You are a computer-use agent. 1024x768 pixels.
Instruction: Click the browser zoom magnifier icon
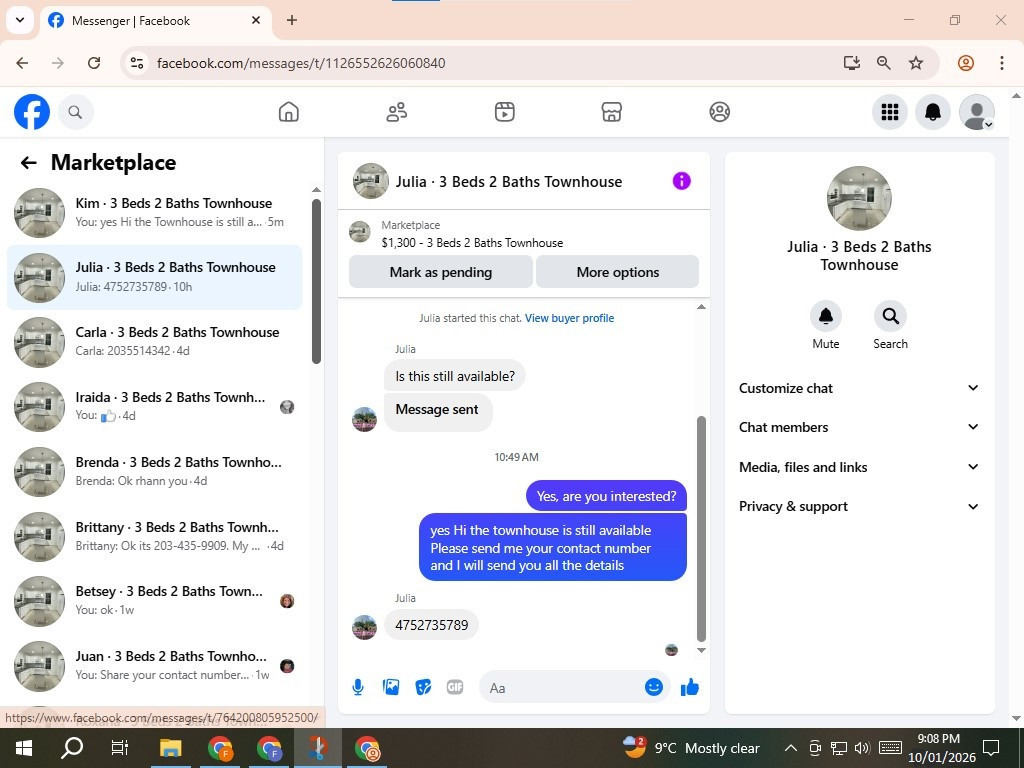[x=884, y=63]
